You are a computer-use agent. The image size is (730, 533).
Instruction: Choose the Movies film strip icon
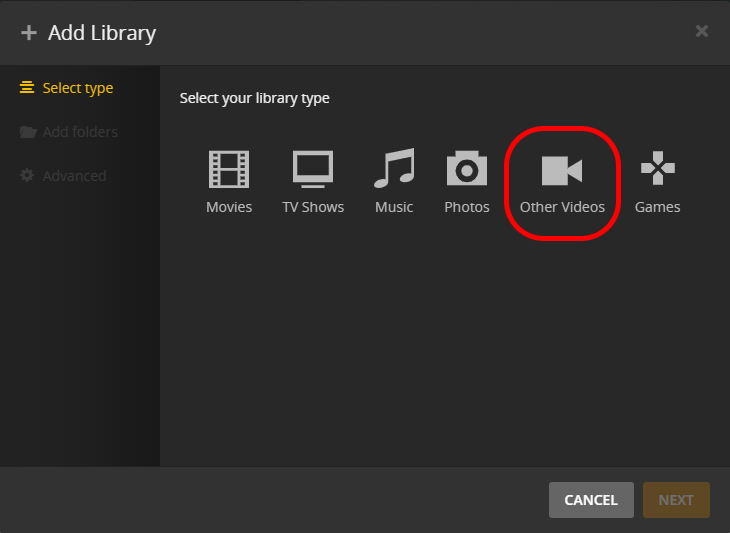point(229,169)
